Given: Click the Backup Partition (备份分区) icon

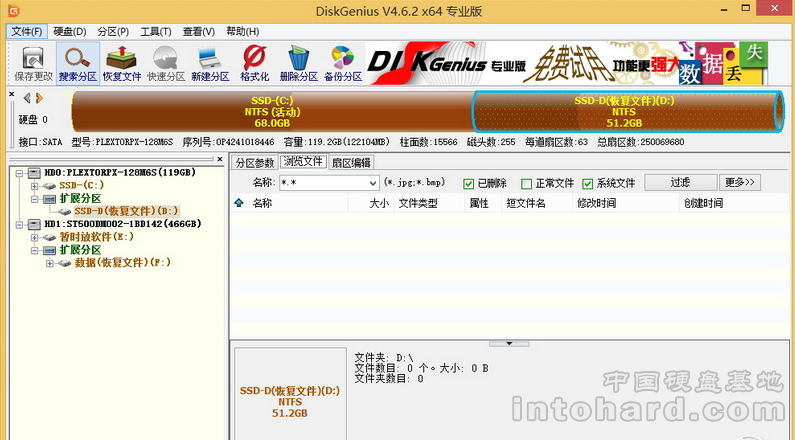Looking at the screenshot, I should point(343,63).
